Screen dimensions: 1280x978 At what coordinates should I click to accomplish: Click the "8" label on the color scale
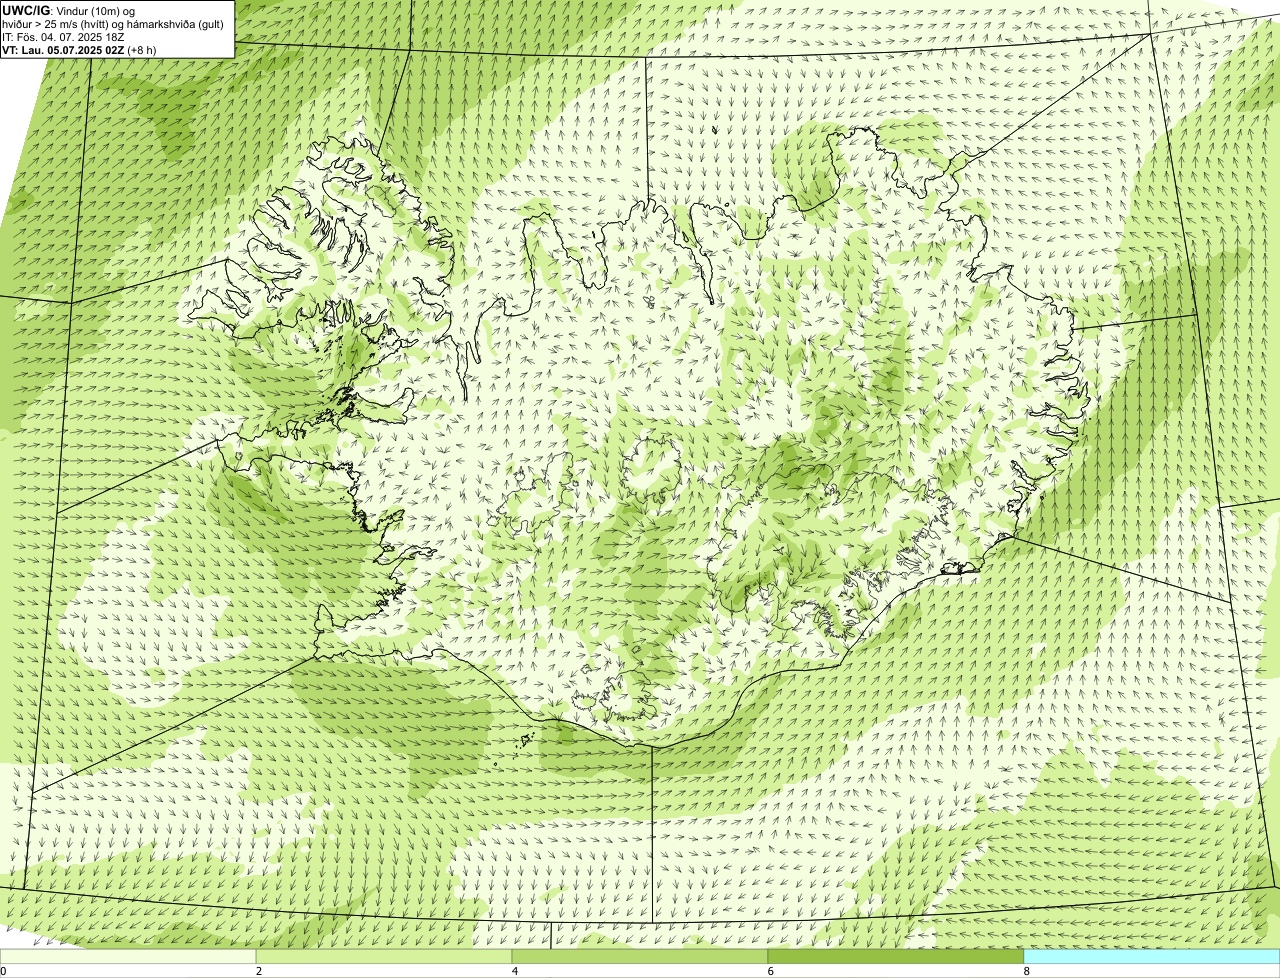pos(1027,971)
